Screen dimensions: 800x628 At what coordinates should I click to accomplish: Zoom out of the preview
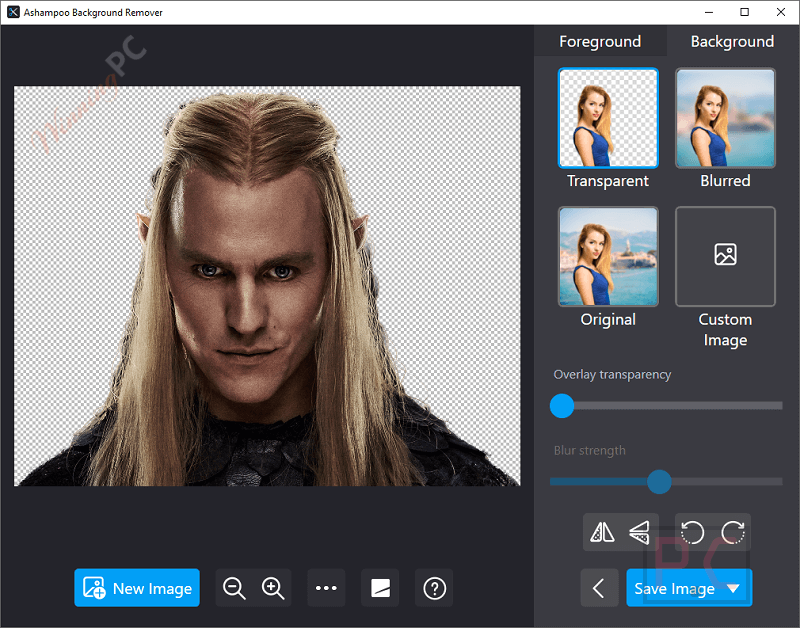coord(234,588)
